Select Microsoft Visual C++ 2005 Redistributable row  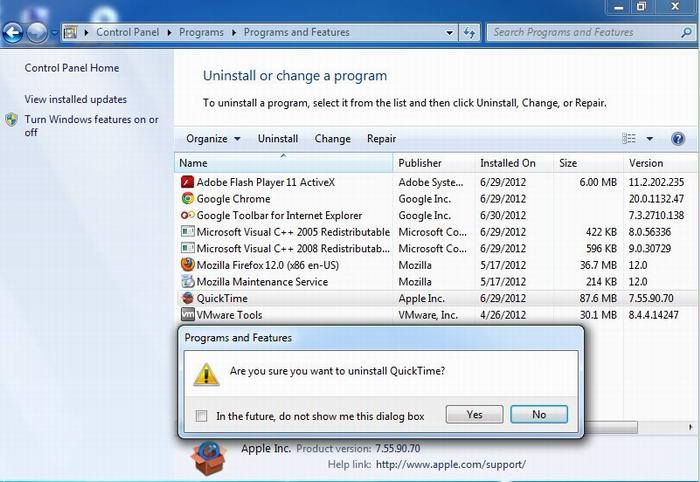click(437, 232)
